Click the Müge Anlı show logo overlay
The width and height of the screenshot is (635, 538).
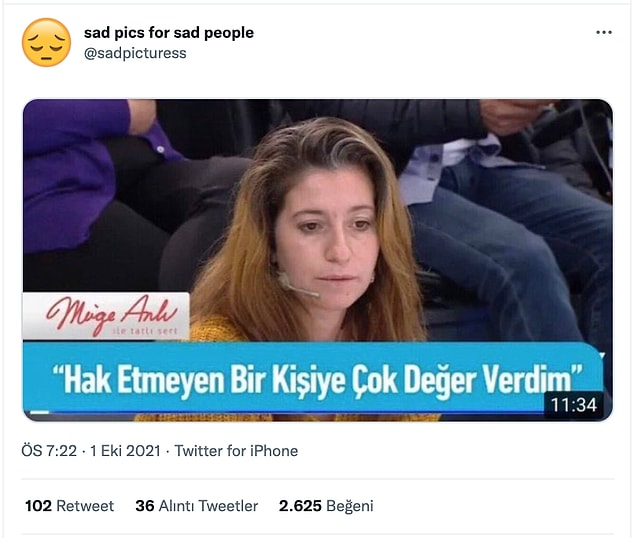click(106, 316)
